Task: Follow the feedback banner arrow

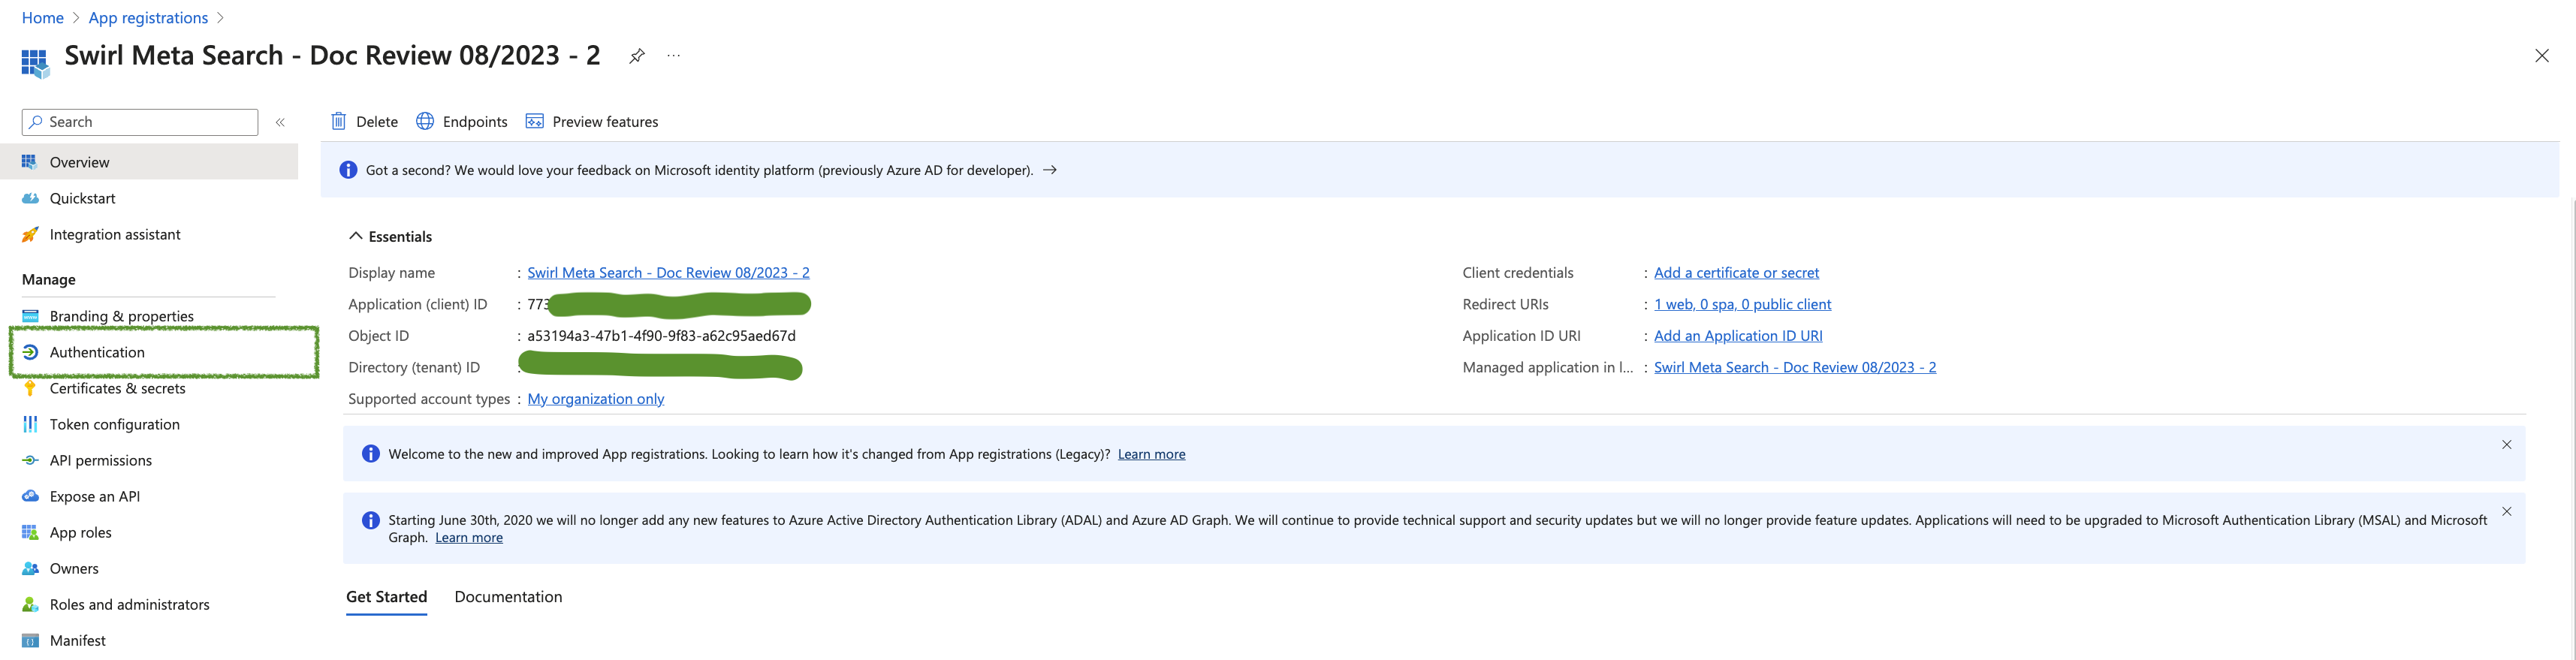Action: (1050, 170)
